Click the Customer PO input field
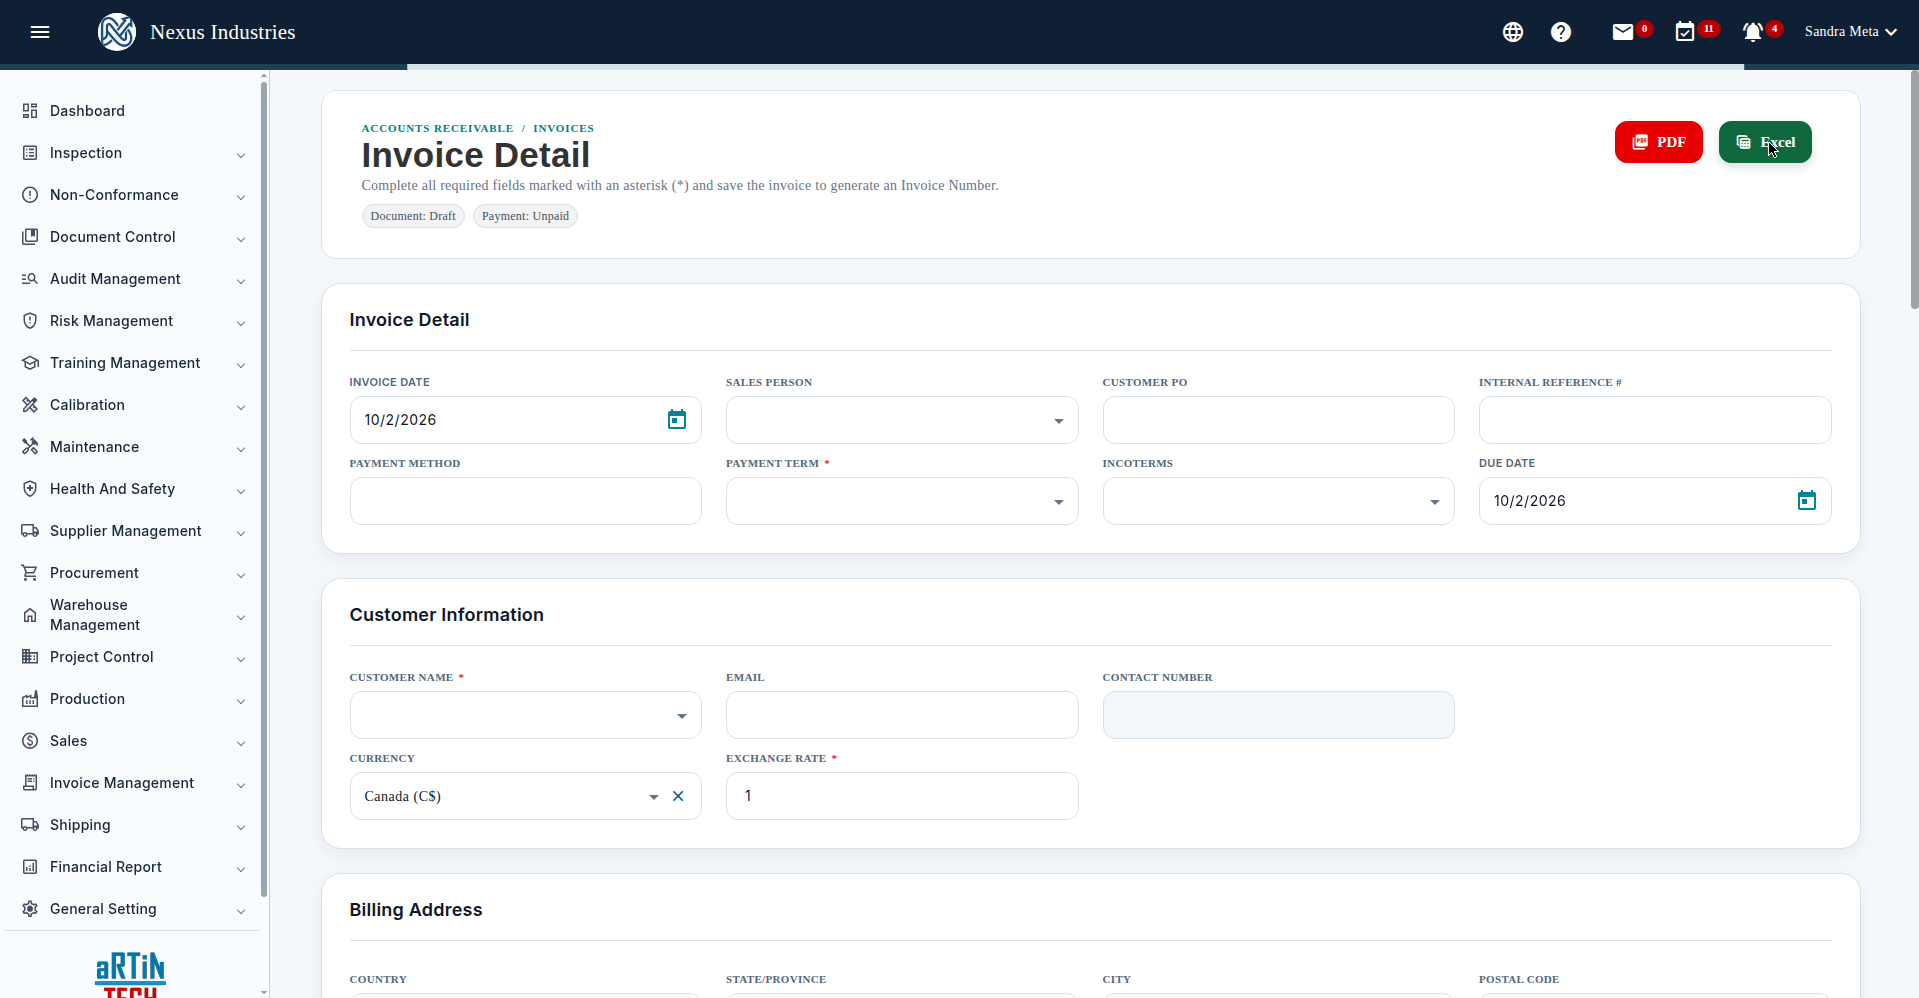 click(1278, 420)
